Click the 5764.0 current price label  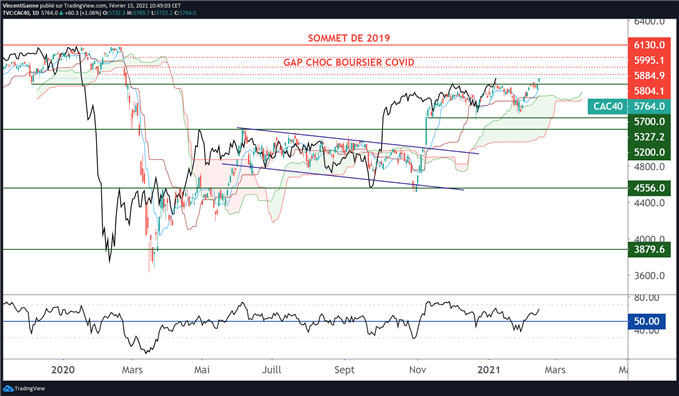[x=649, y=106]
